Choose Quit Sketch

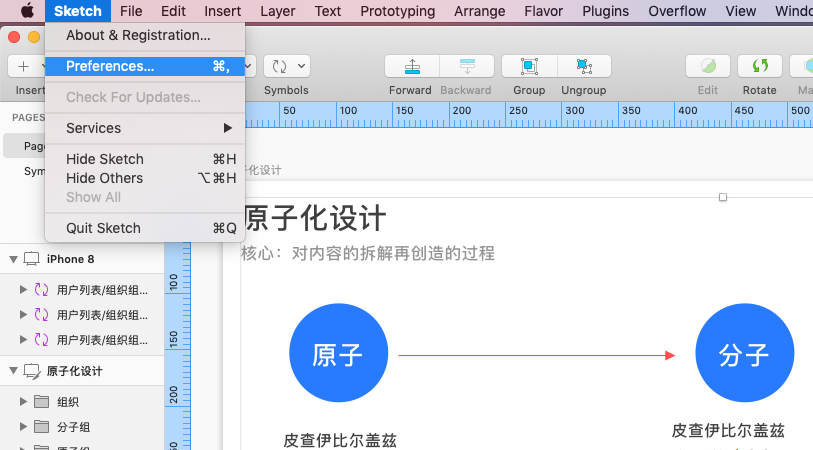pyautogui.click(x=145, y=228)
